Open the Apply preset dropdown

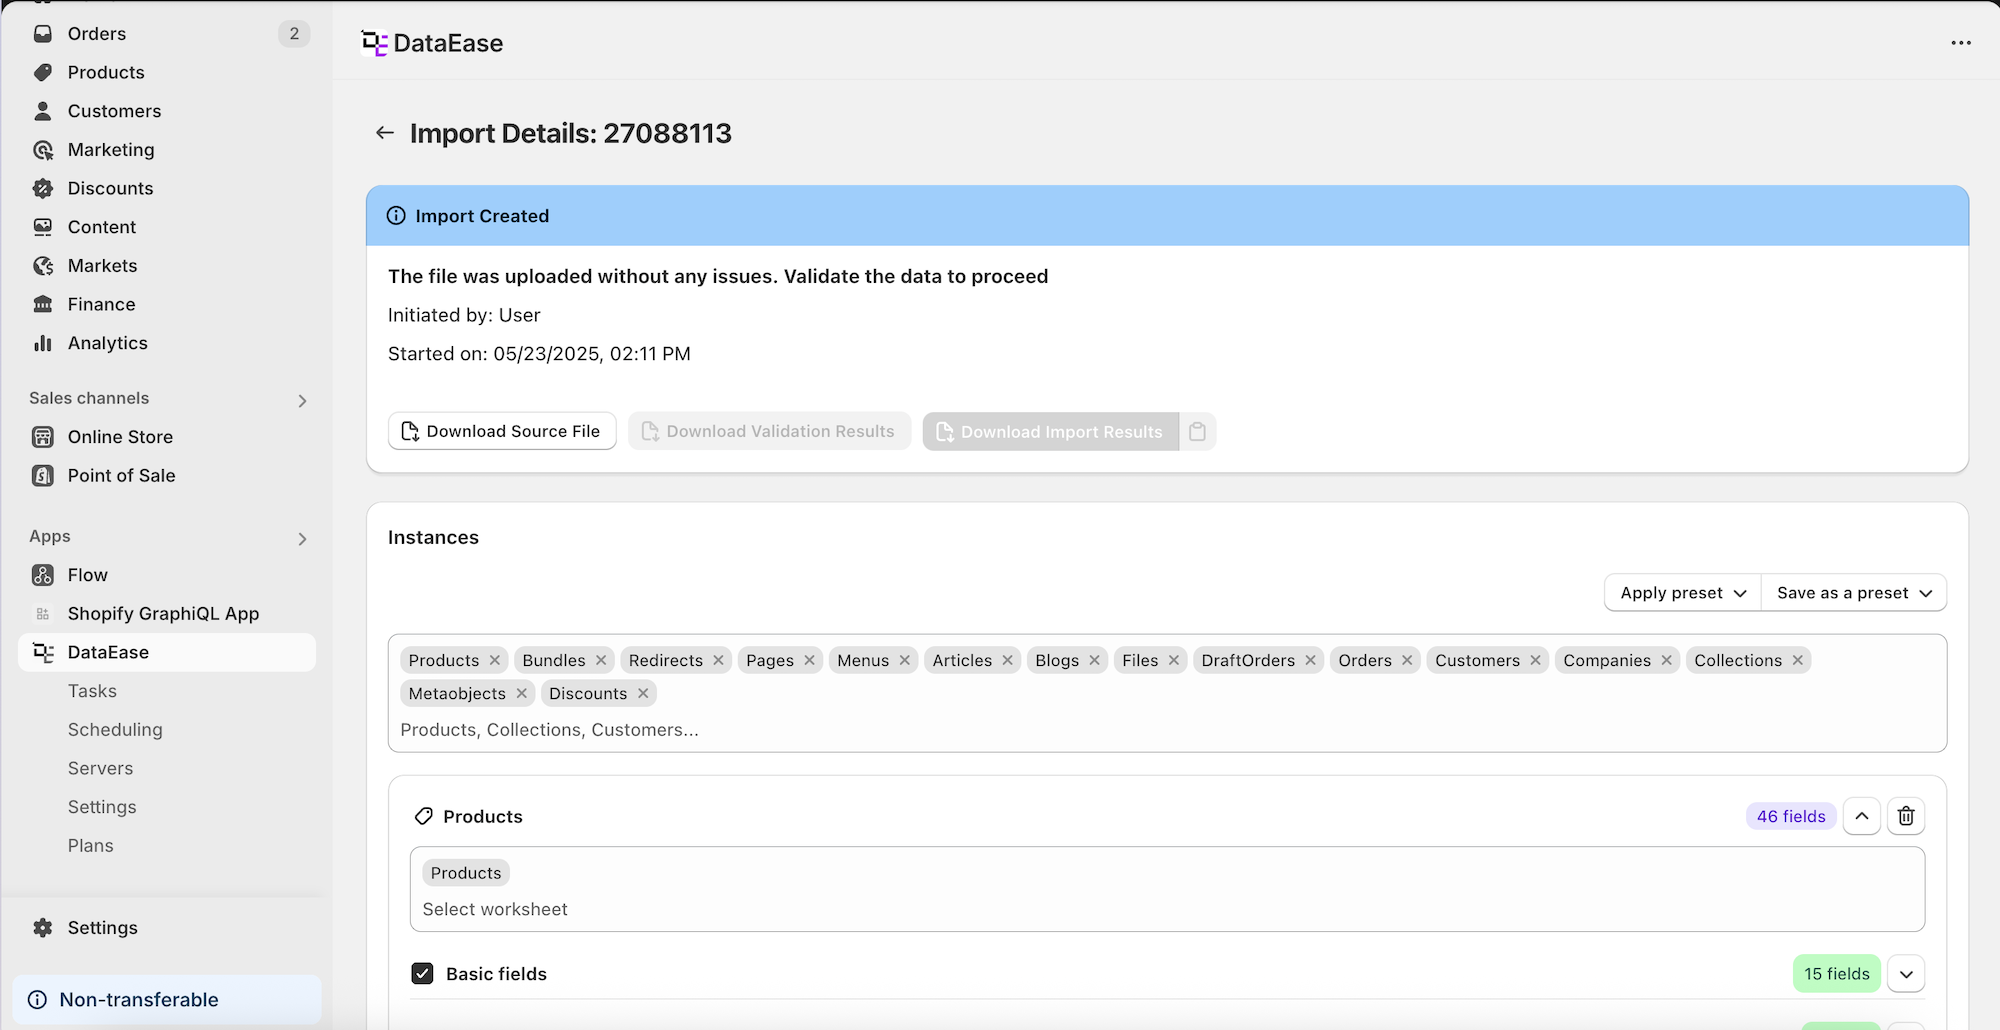pyautogui.click(x=1683, y=592)
